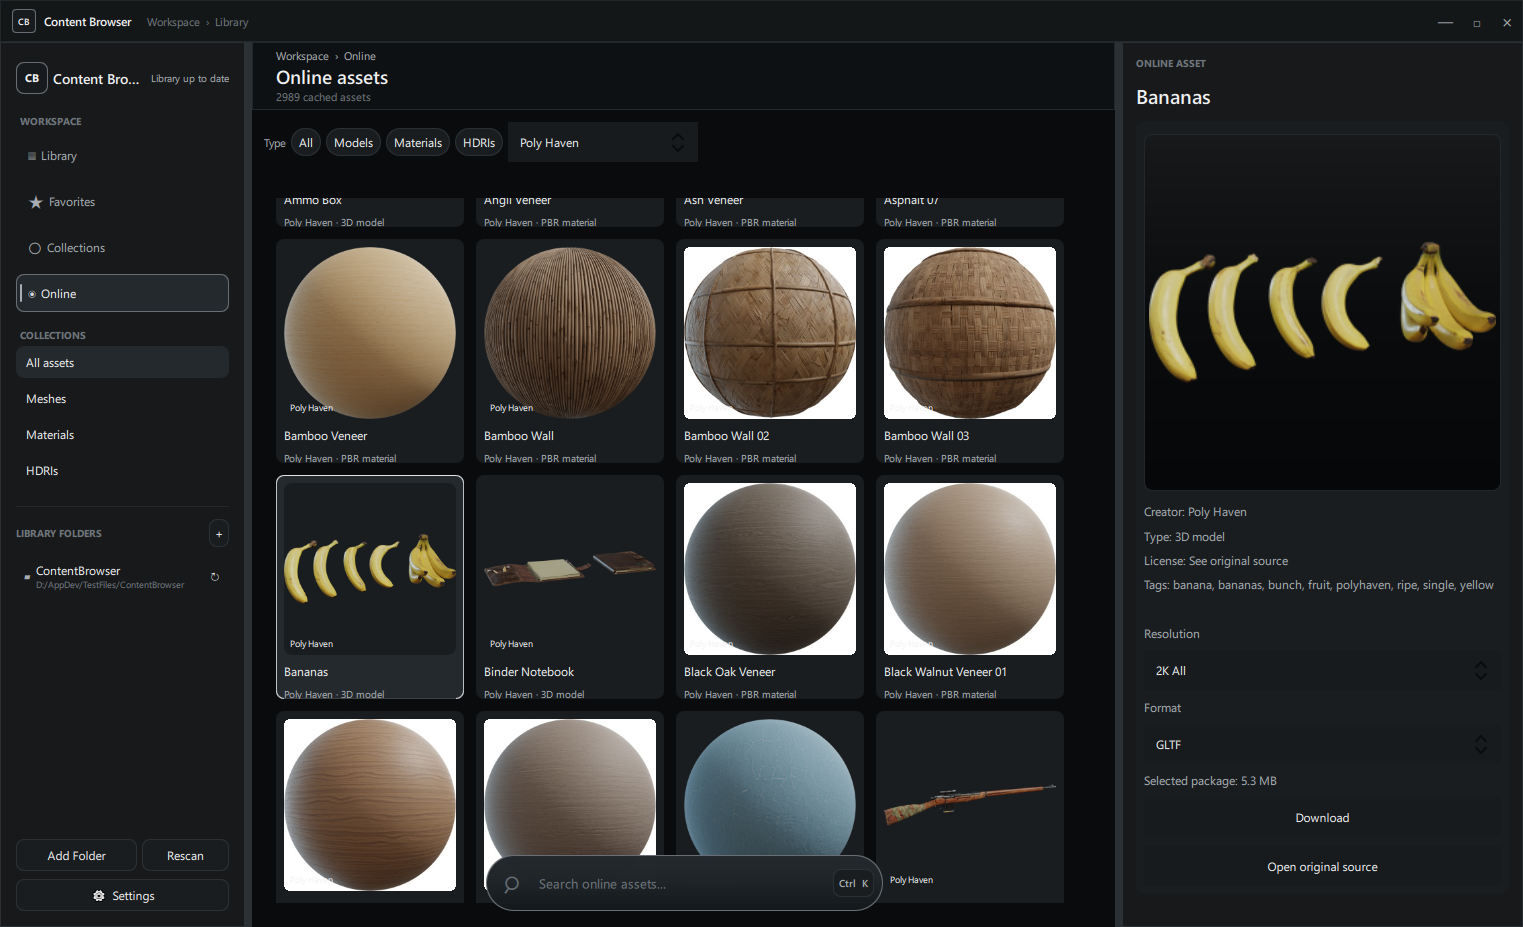Click the Collections circle icon
The height and width of the screenshot is (927, 1523).
pos(35,248)
